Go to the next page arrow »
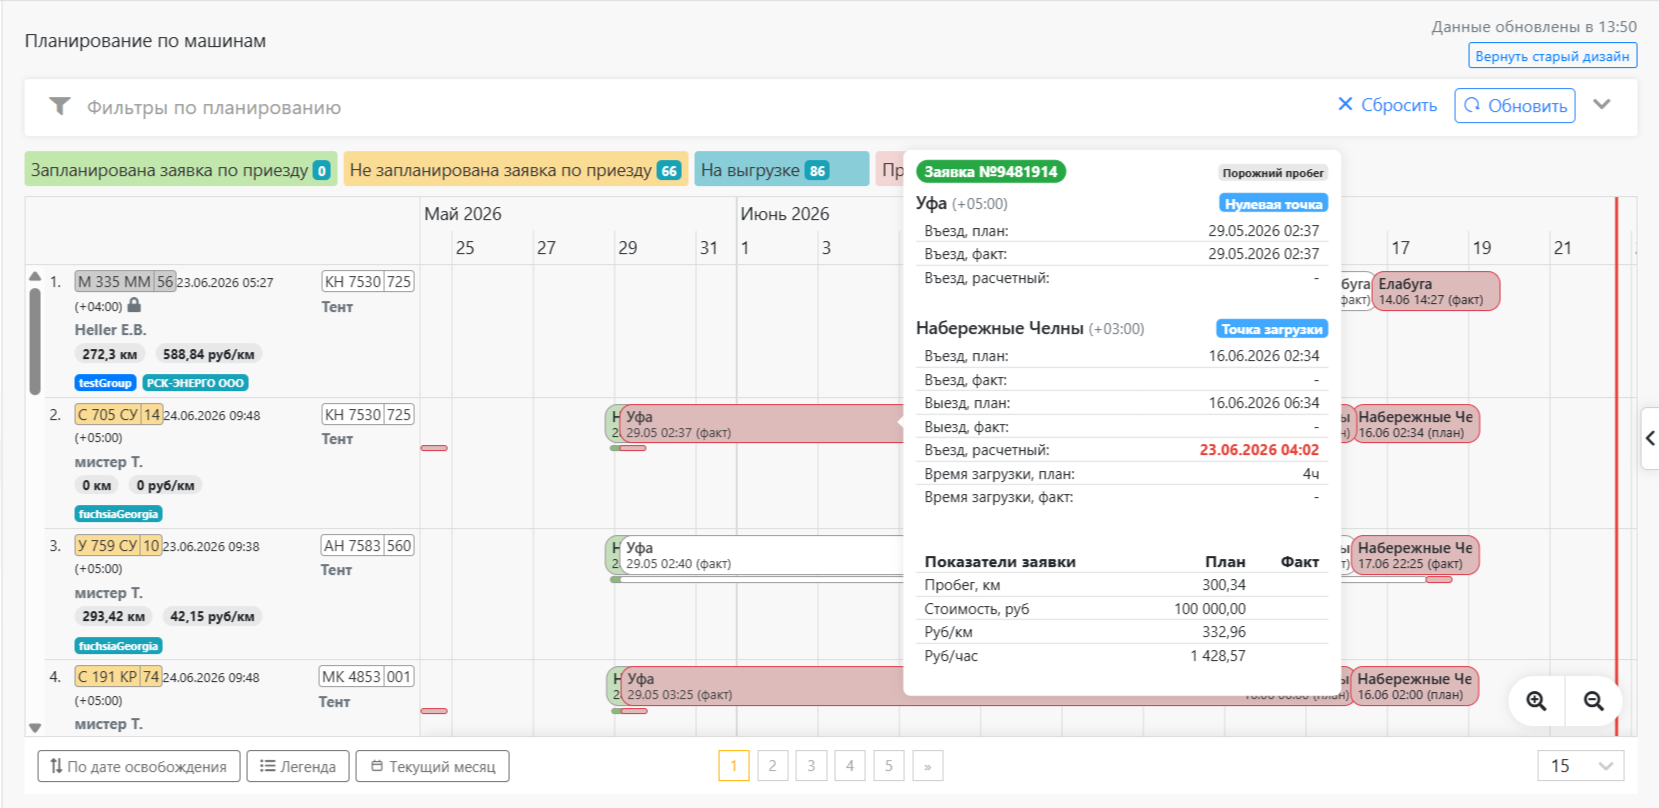This screenshot has width=1659, height=808. pos(927,766)
